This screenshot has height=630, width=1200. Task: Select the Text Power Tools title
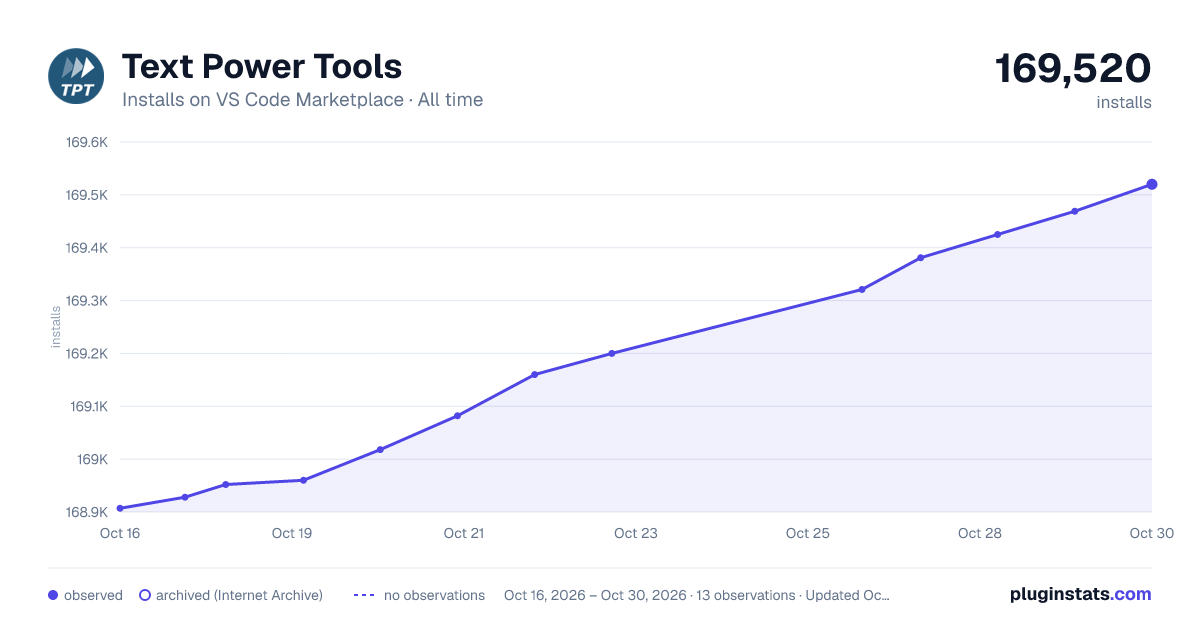[x=262, y=67]
